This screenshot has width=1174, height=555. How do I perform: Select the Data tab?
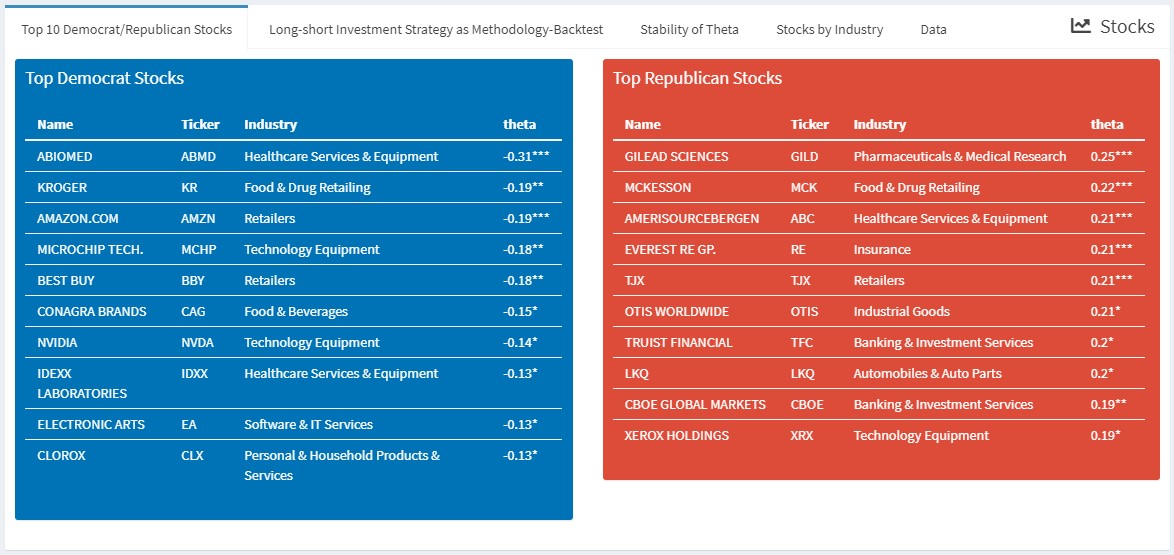click(x=933, y=29)
